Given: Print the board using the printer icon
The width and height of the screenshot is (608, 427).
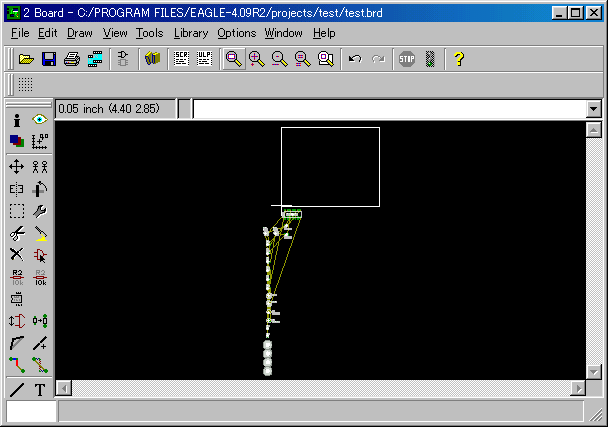Looking at the screenshot, I should point(72,59).
